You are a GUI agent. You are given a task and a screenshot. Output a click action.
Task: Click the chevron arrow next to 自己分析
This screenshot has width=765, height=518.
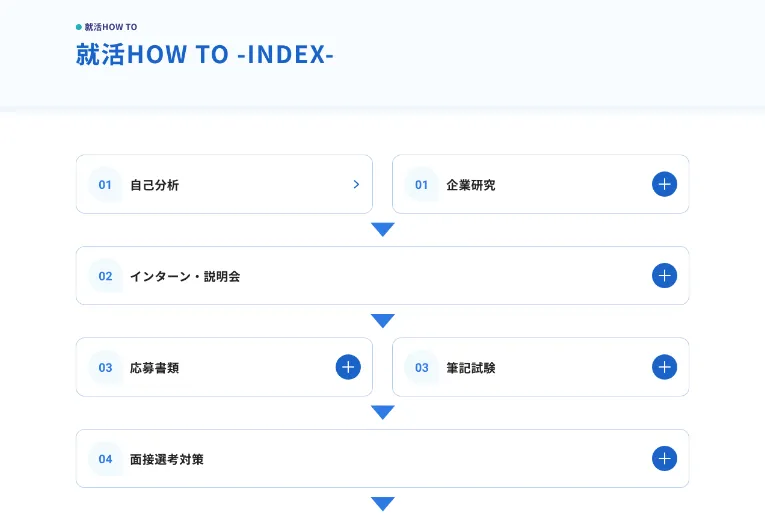pos(356,184)
